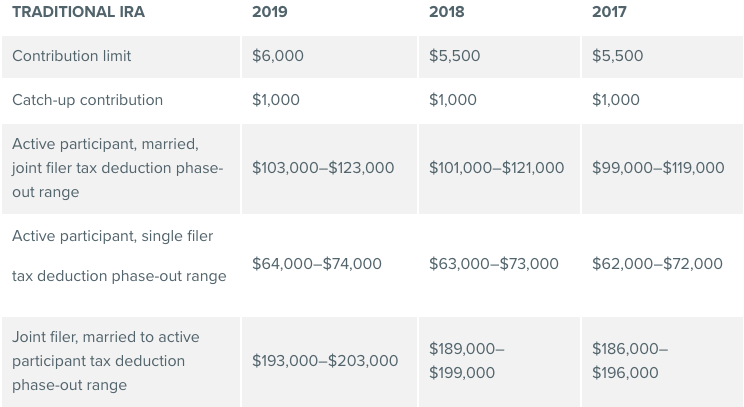Click the 2018 contribution limit value $5,500
This screenshot has height=407, width=744.
click(454, 56)
